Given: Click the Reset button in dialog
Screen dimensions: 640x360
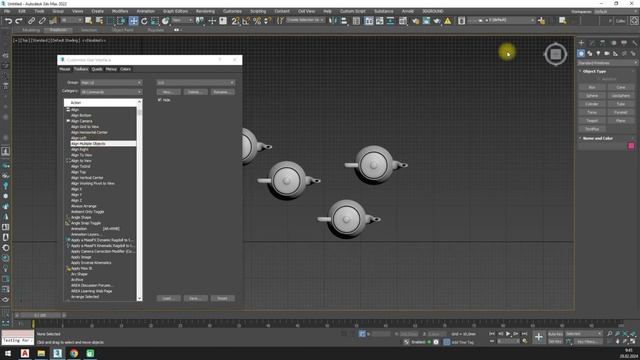Looking at the screenshot, I should 222,299.
